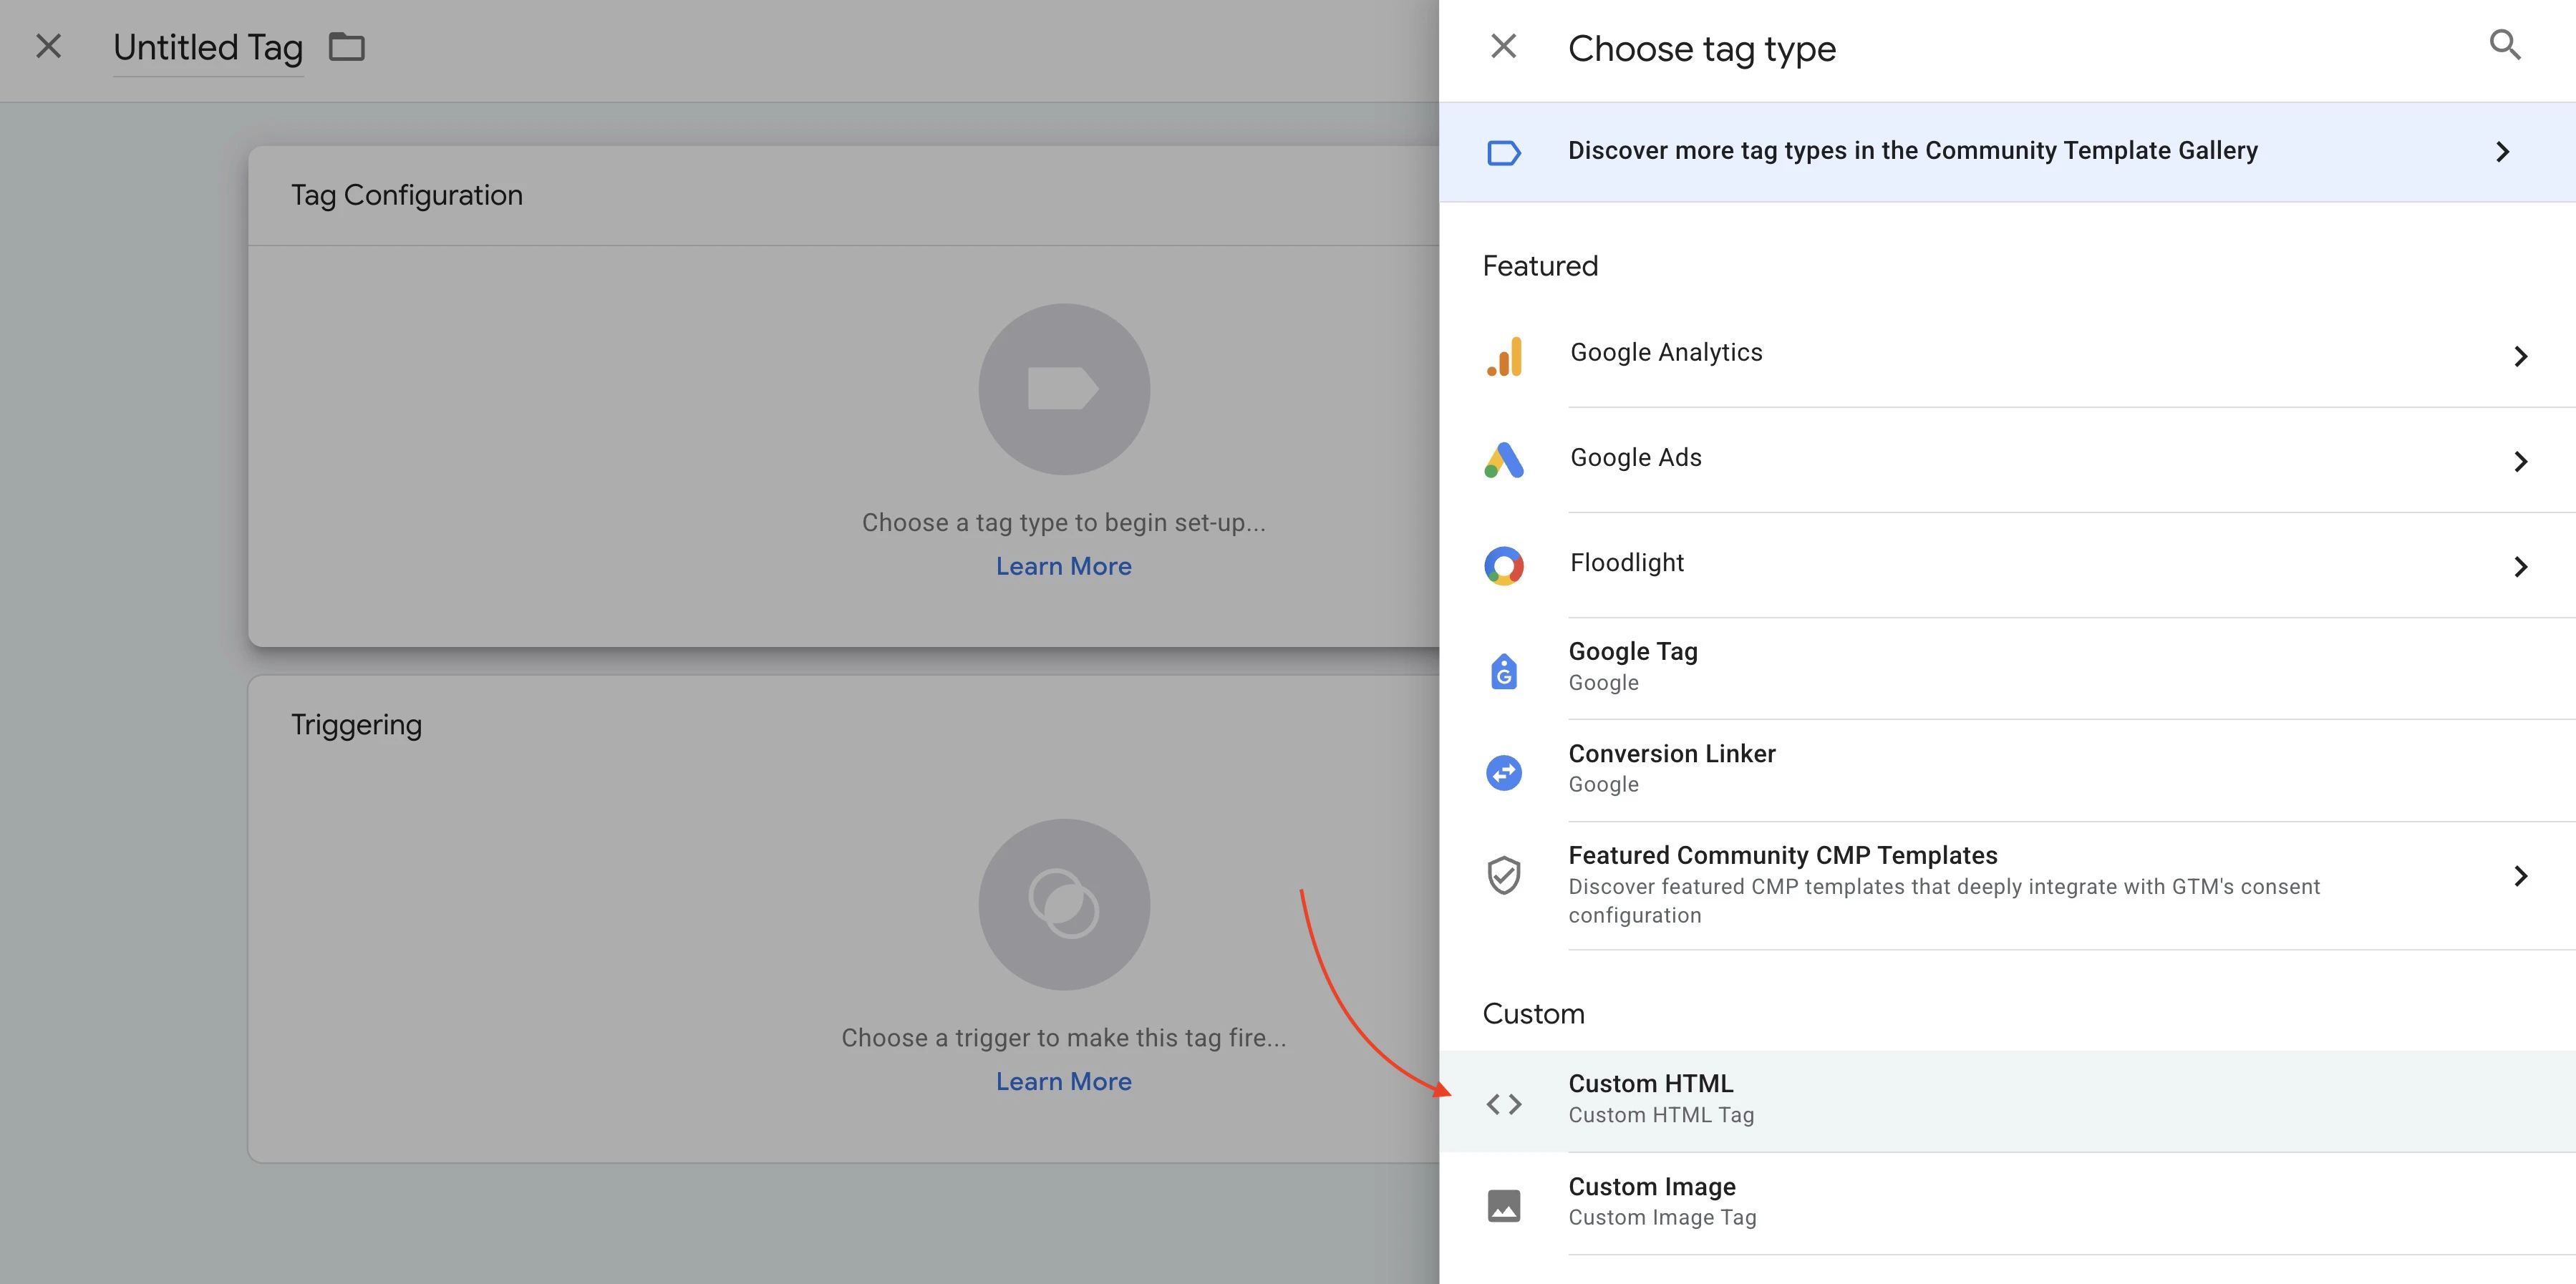Screen dimensions: 2576x1284
Task: Close the Choose tag type panel
Action: (1503, 47)
